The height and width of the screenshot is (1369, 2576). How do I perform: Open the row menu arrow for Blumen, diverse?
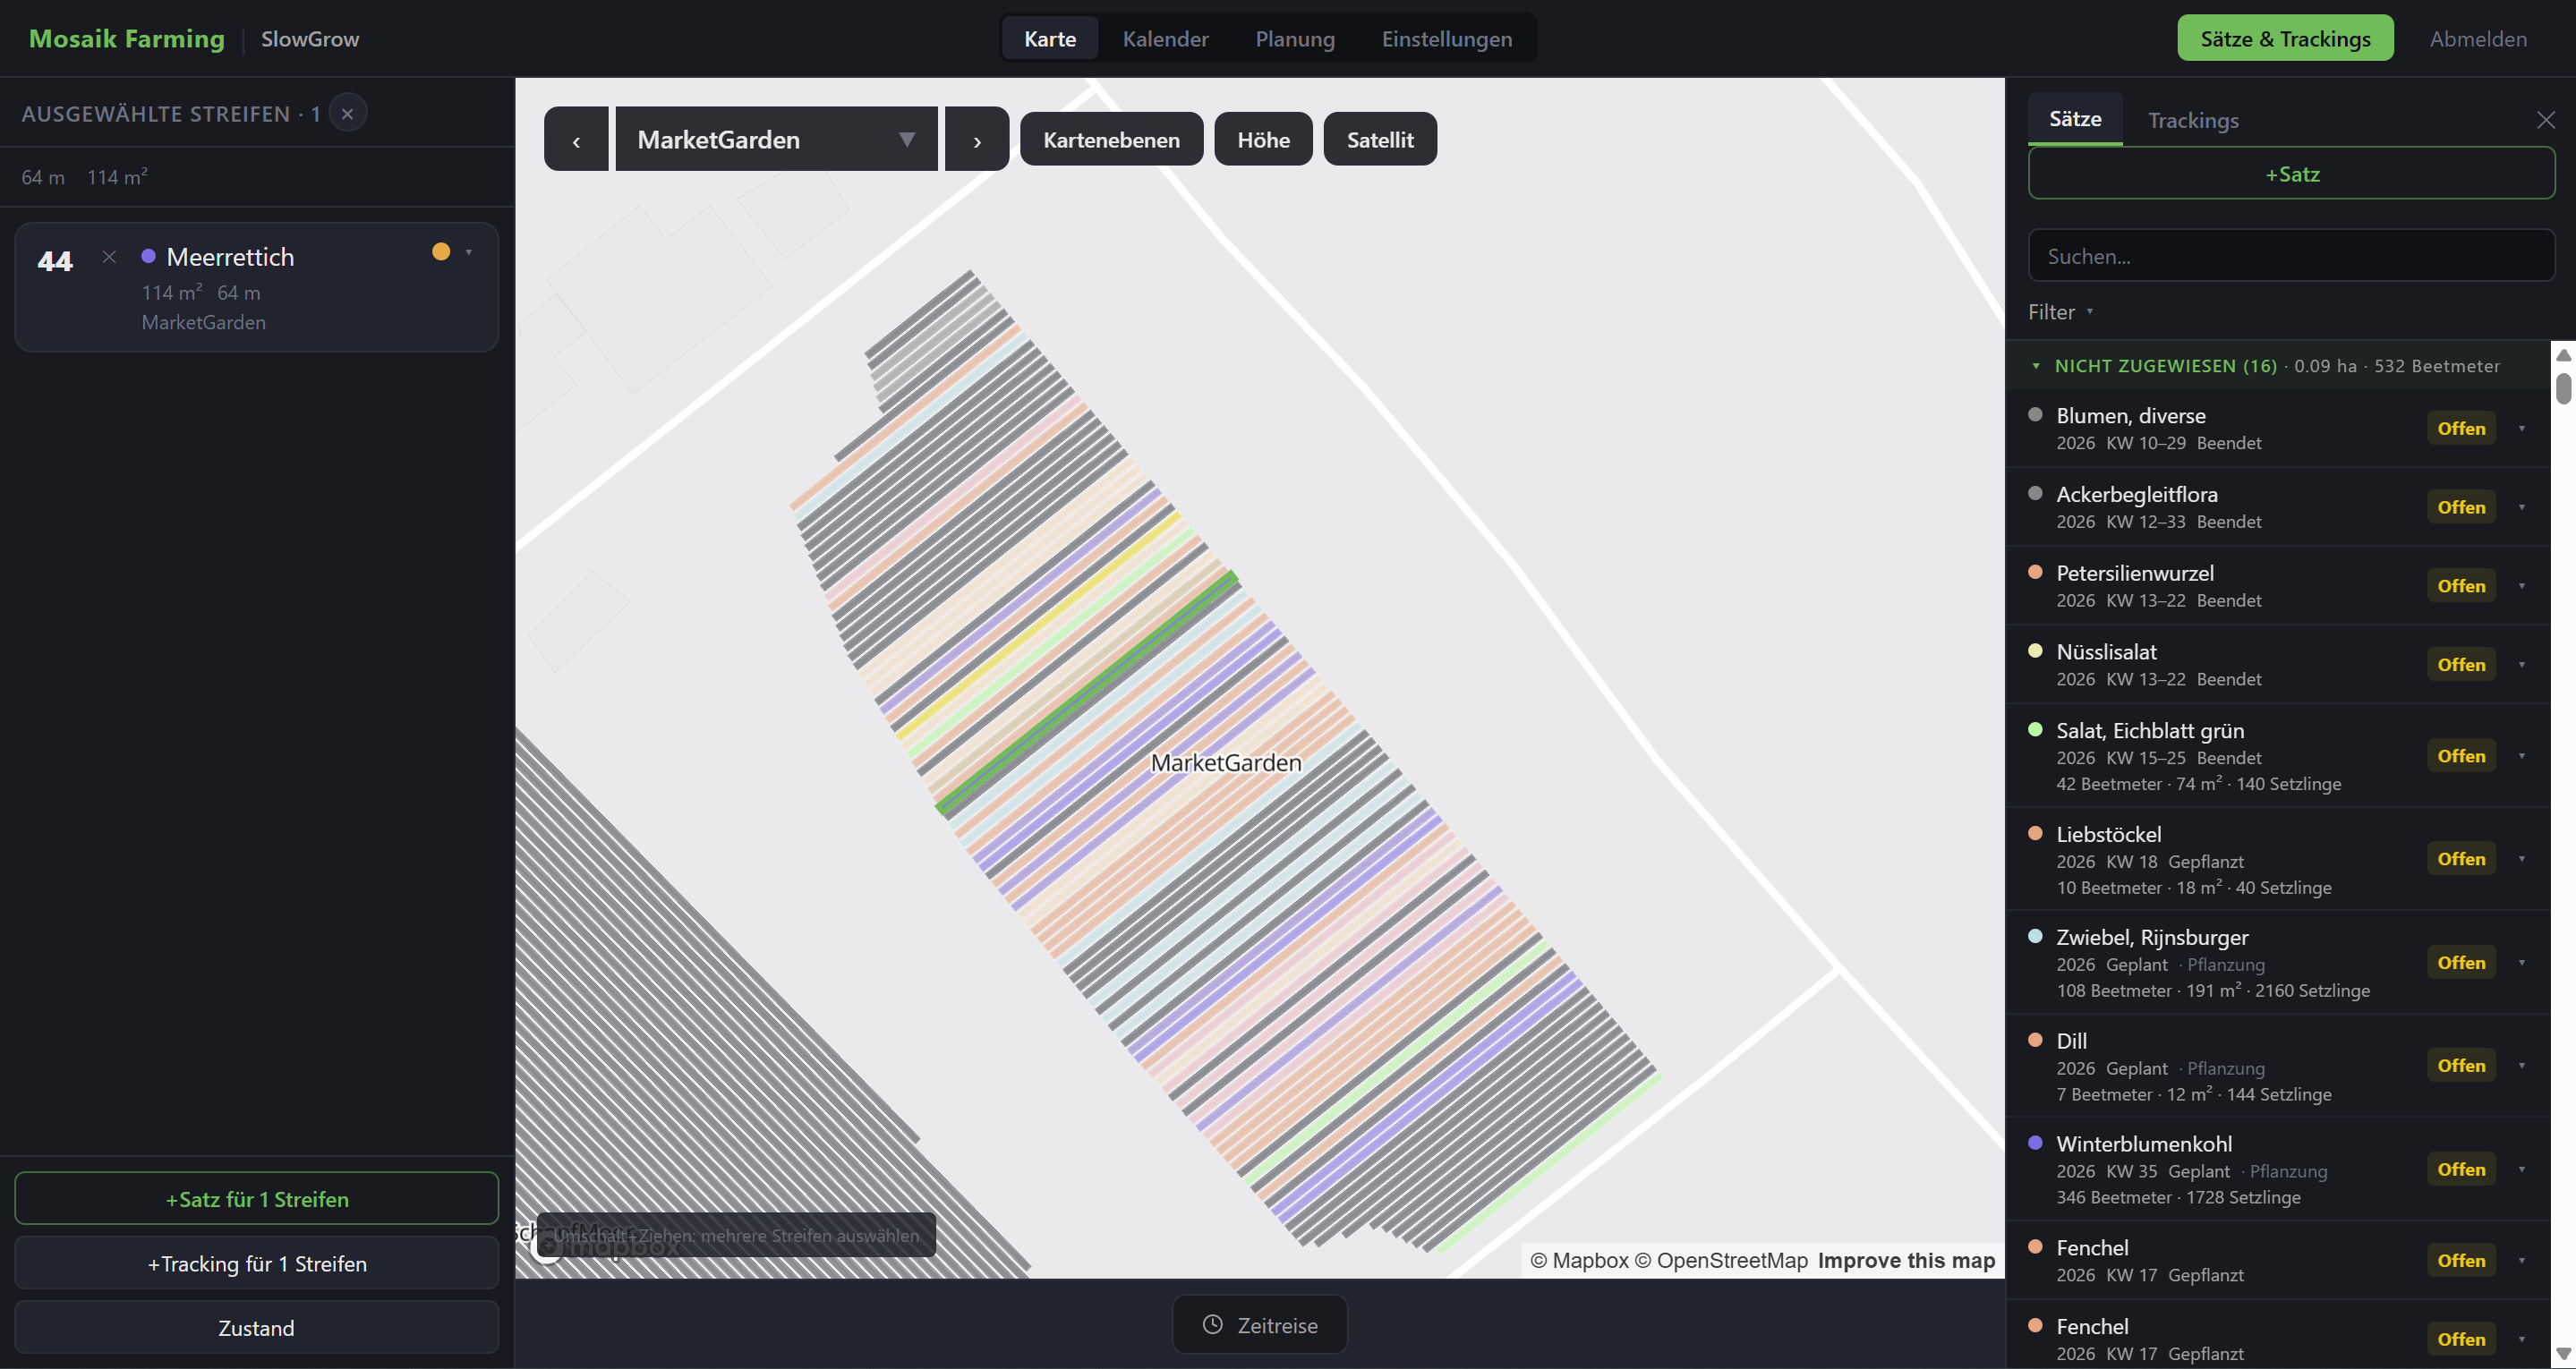[x=2522, y=428]
